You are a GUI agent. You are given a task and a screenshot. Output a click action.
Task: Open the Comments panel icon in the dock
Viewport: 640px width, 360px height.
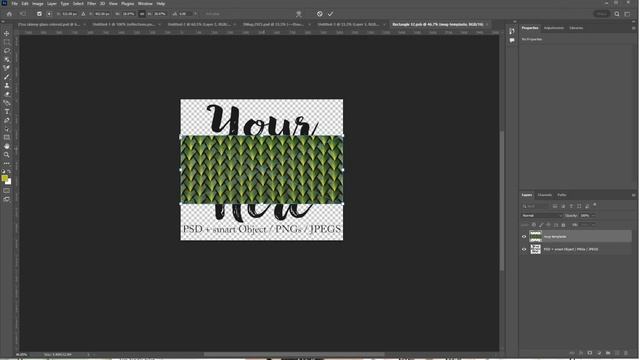[x=512, y=40]
